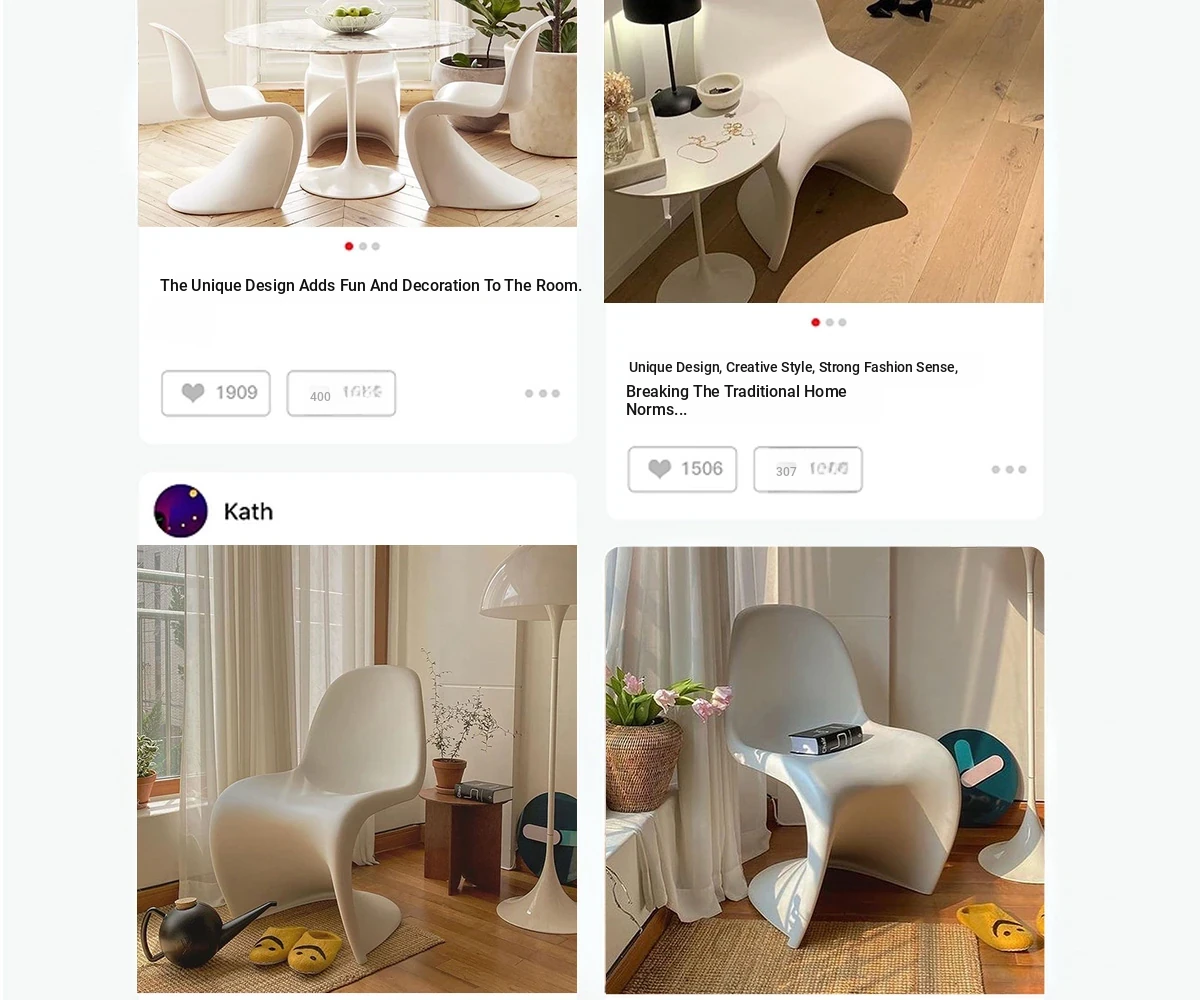Open the Kath username link

(248, 511)
